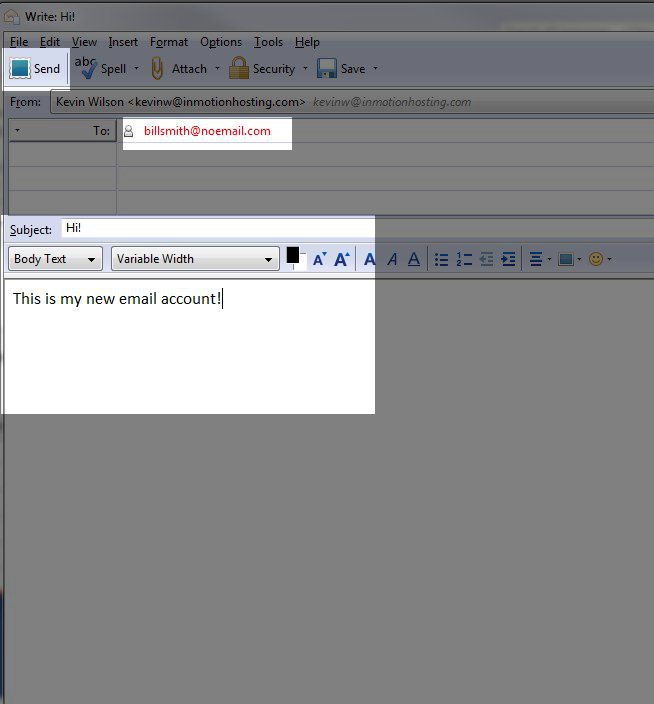This screenshot has height=704, width=654.
Task: Indent the text with increase indent button
Action: pos(509,259)
